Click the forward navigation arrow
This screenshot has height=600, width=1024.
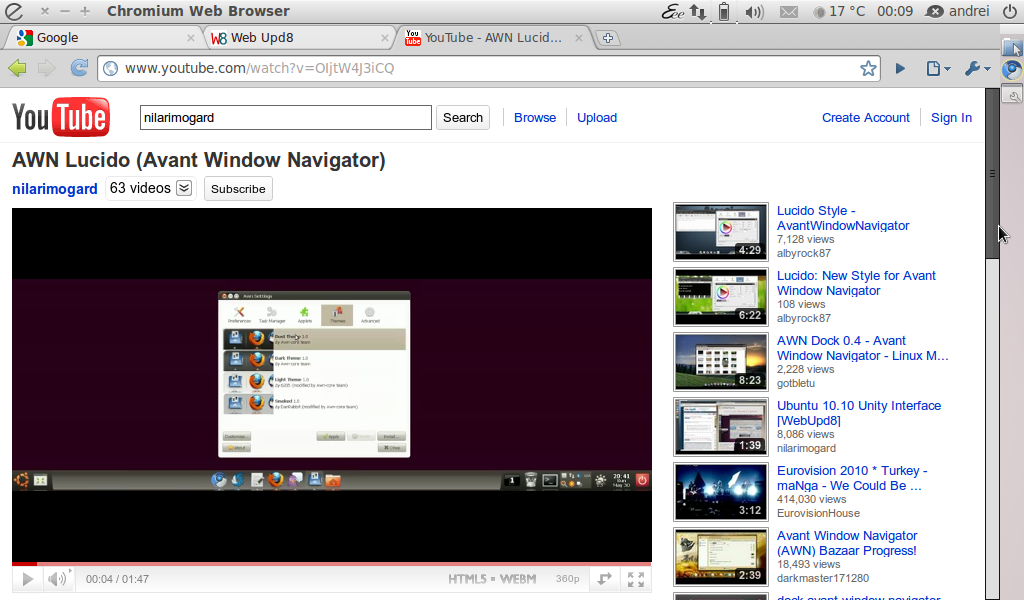pos(46,68)
